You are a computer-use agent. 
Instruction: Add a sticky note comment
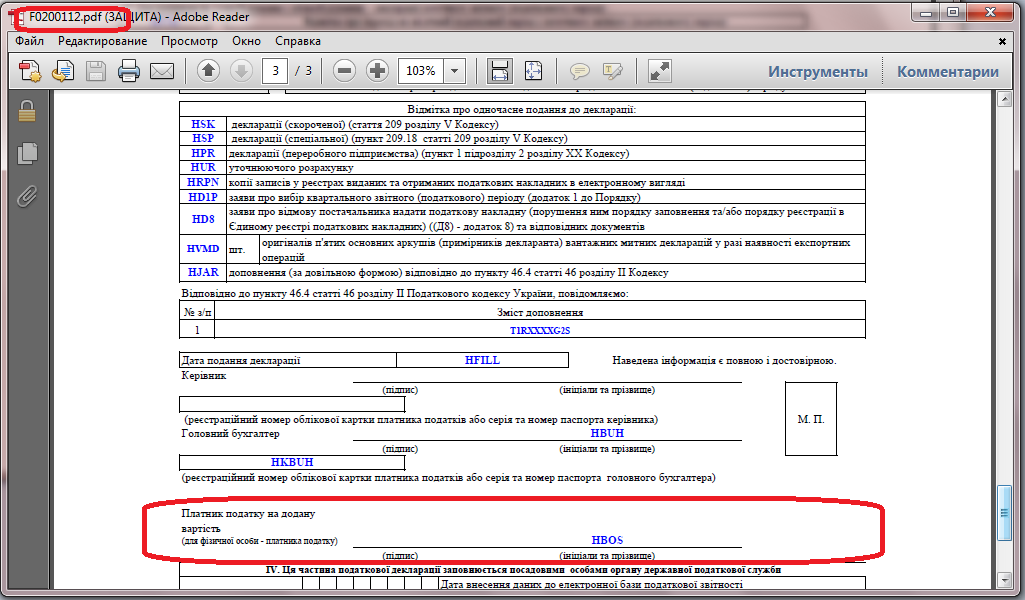pyautogui.click(x=579, y=71)
